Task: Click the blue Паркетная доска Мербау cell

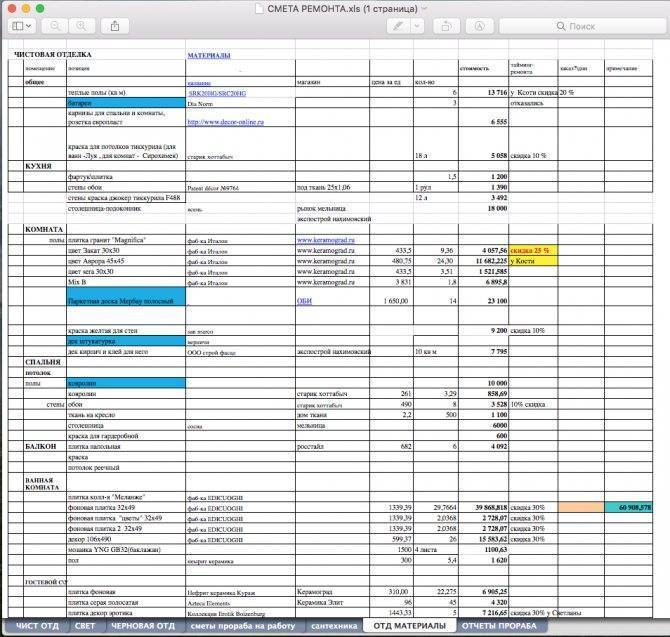Action: [x=126, y=296]
